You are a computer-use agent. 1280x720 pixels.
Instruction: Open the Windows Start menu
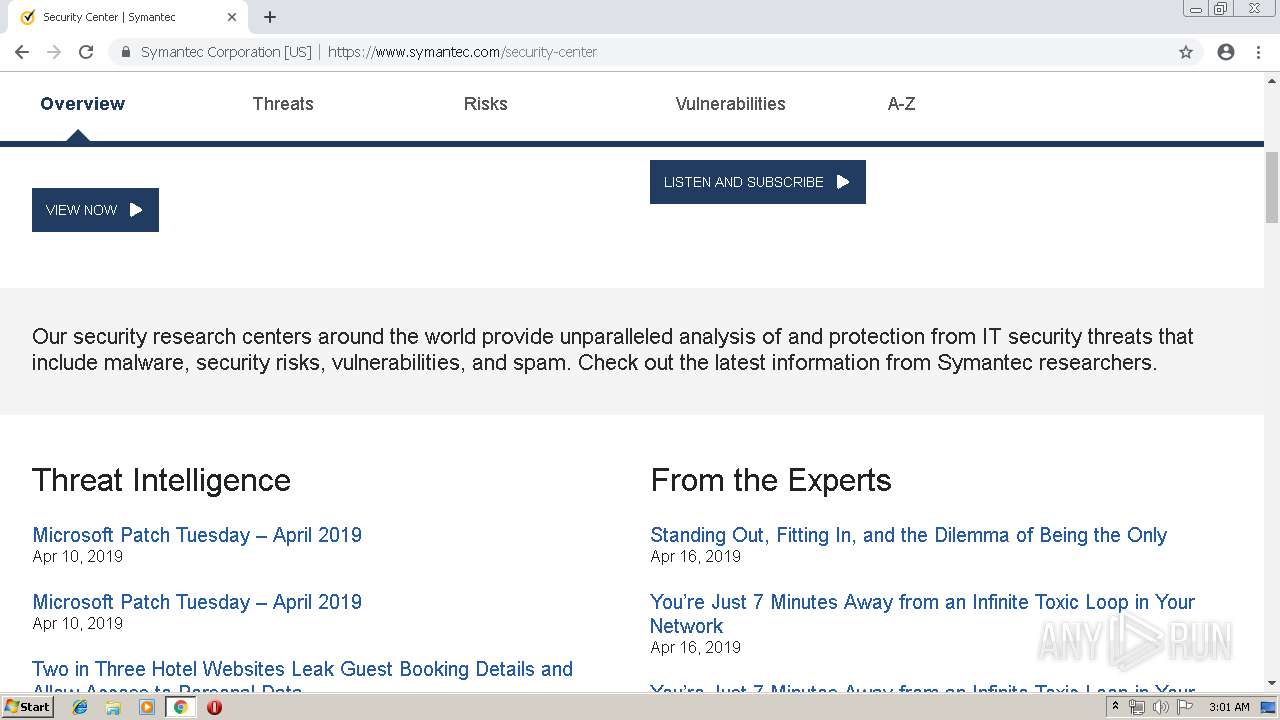click(27, 707)
